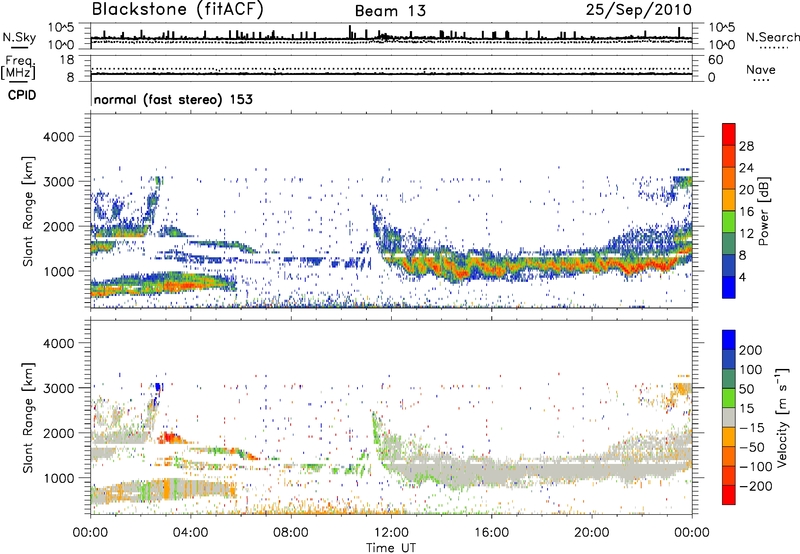Viewport: 800px width, 554px height.
Task: Click the "12:00" time axis label
Action: [391, 533]
